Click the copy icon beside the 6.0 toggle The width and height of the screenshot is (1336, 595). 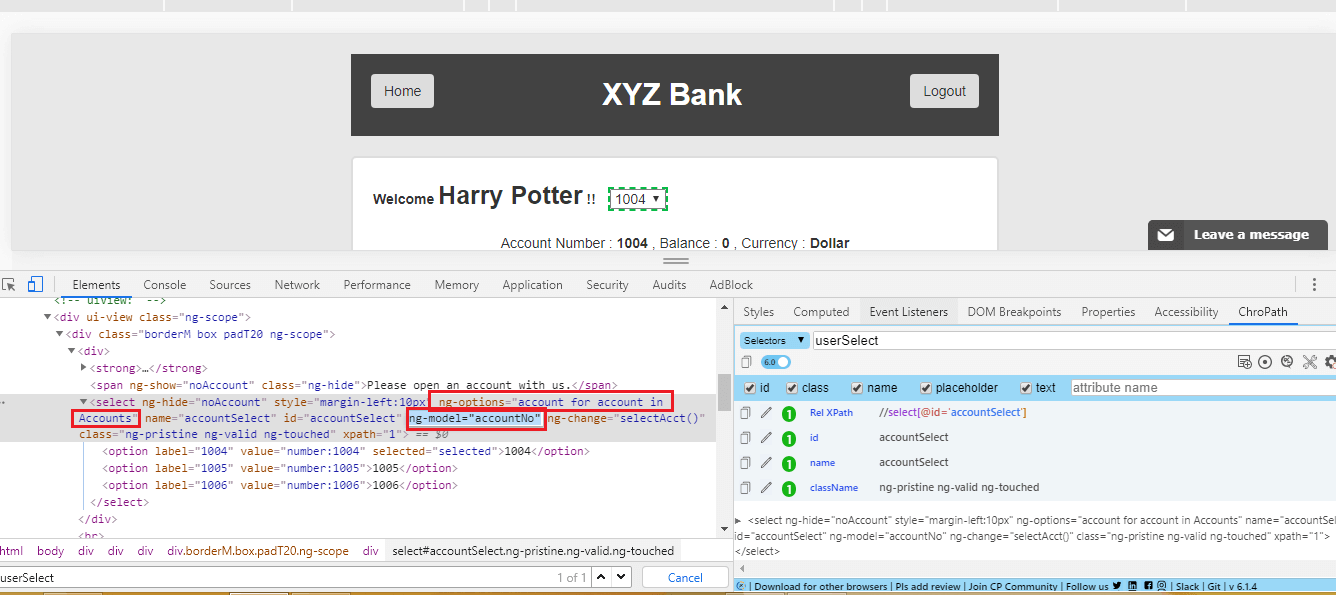[x=746, y=362]
